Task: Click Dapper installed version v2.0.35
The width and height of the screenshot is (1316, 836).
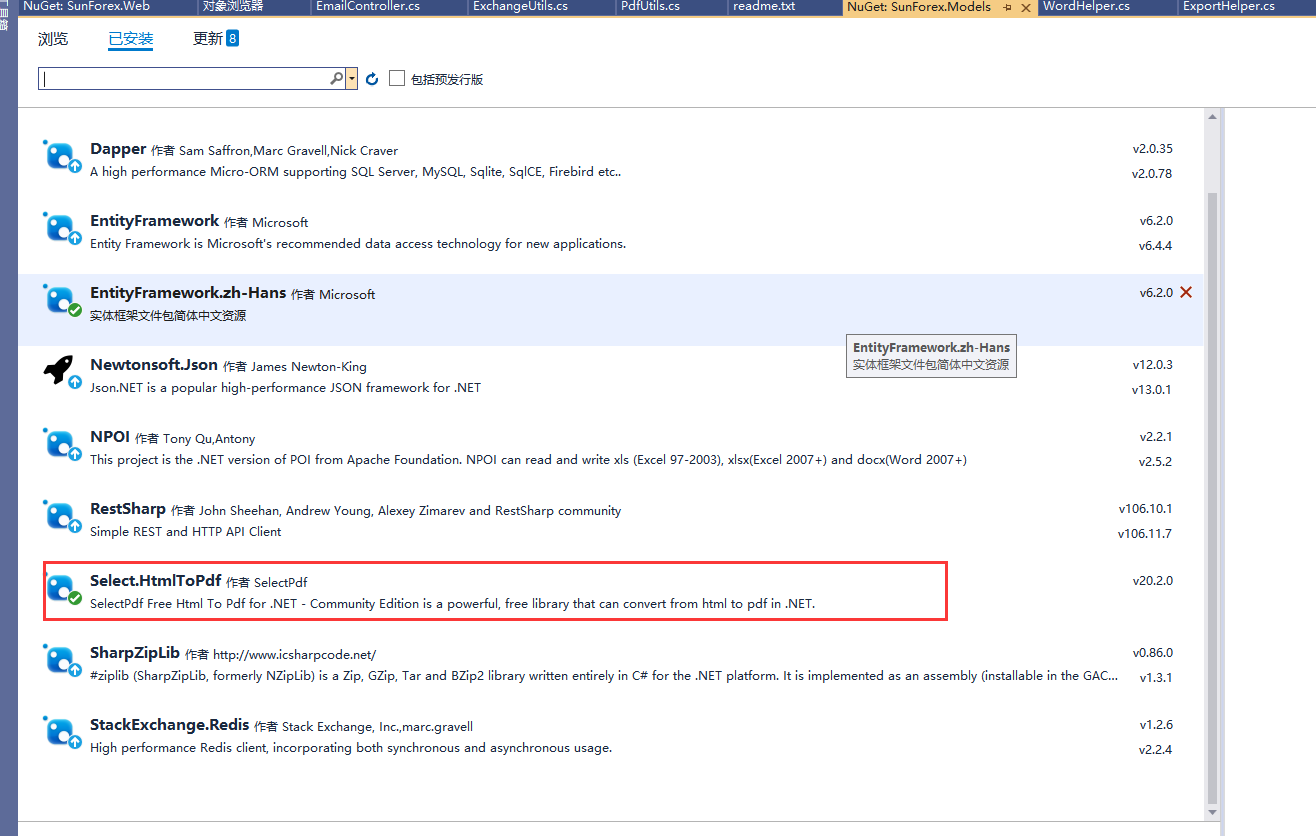Action: (1152, 148)
